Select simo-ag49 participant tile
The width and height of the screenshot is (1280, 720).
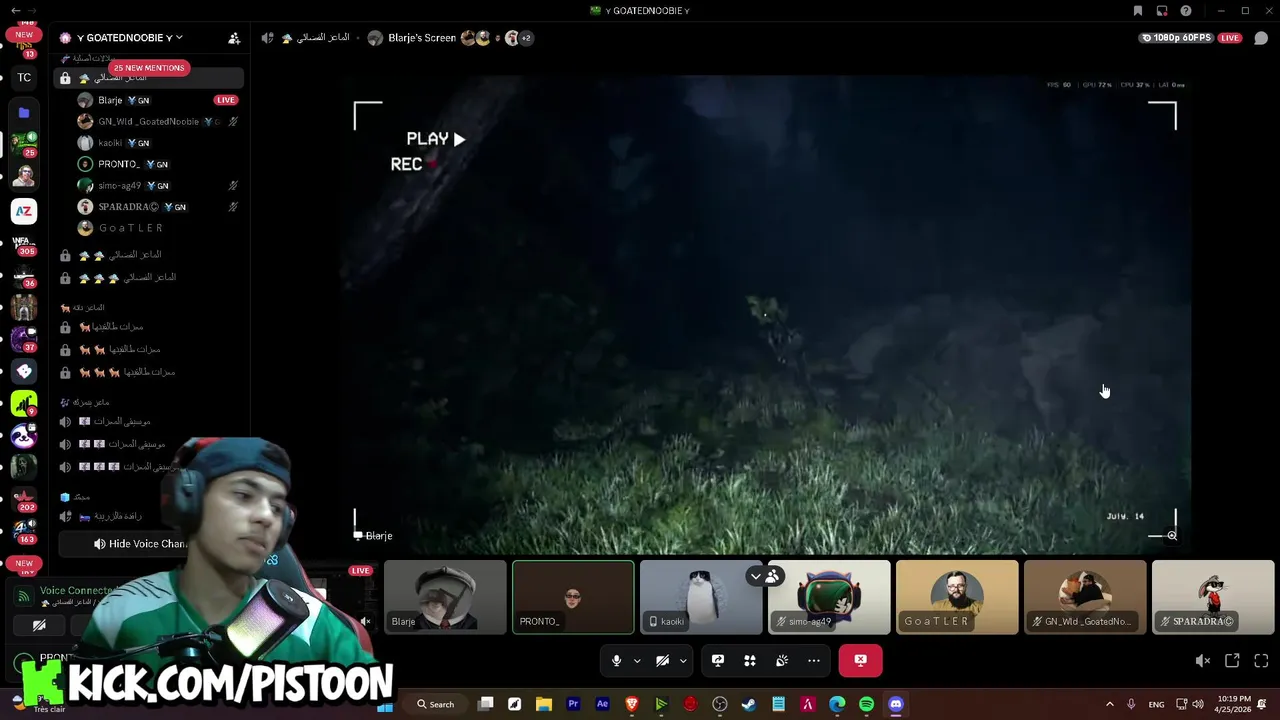(829, 597)
